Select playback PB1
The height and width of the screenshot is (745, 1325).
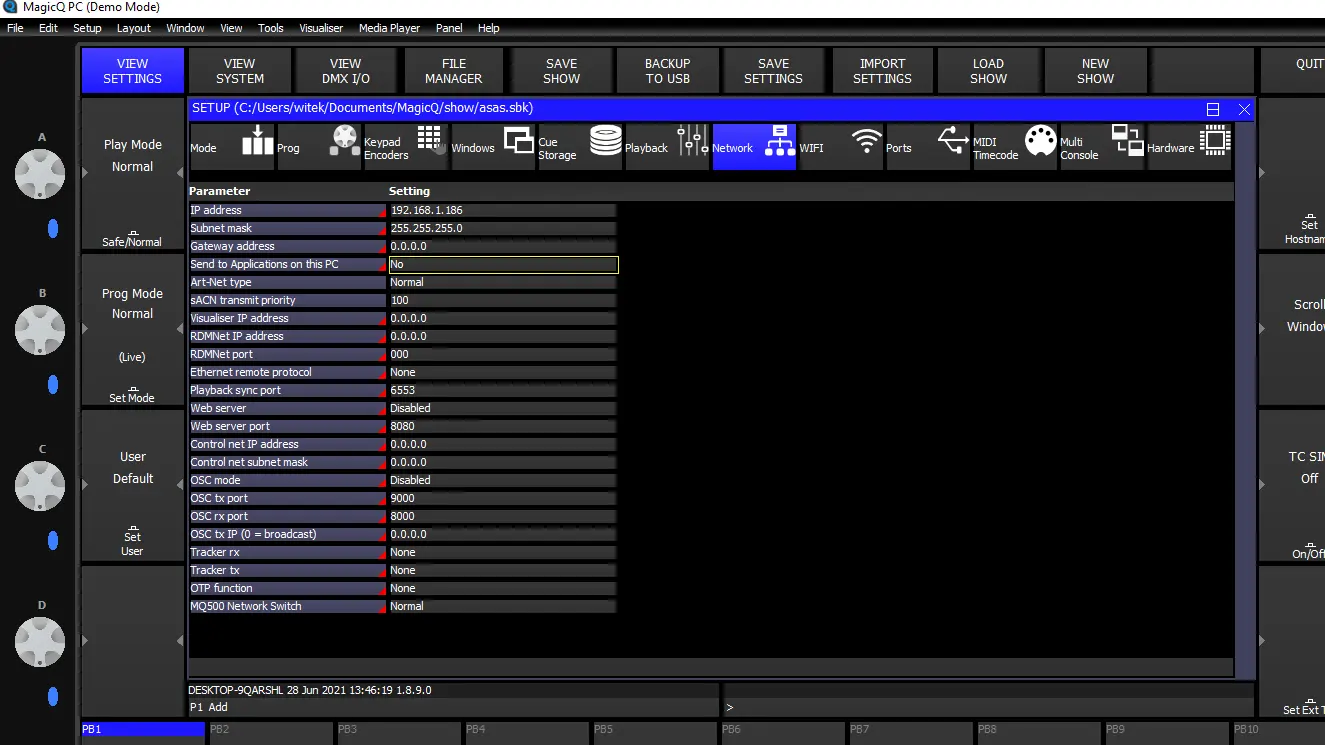143,733
